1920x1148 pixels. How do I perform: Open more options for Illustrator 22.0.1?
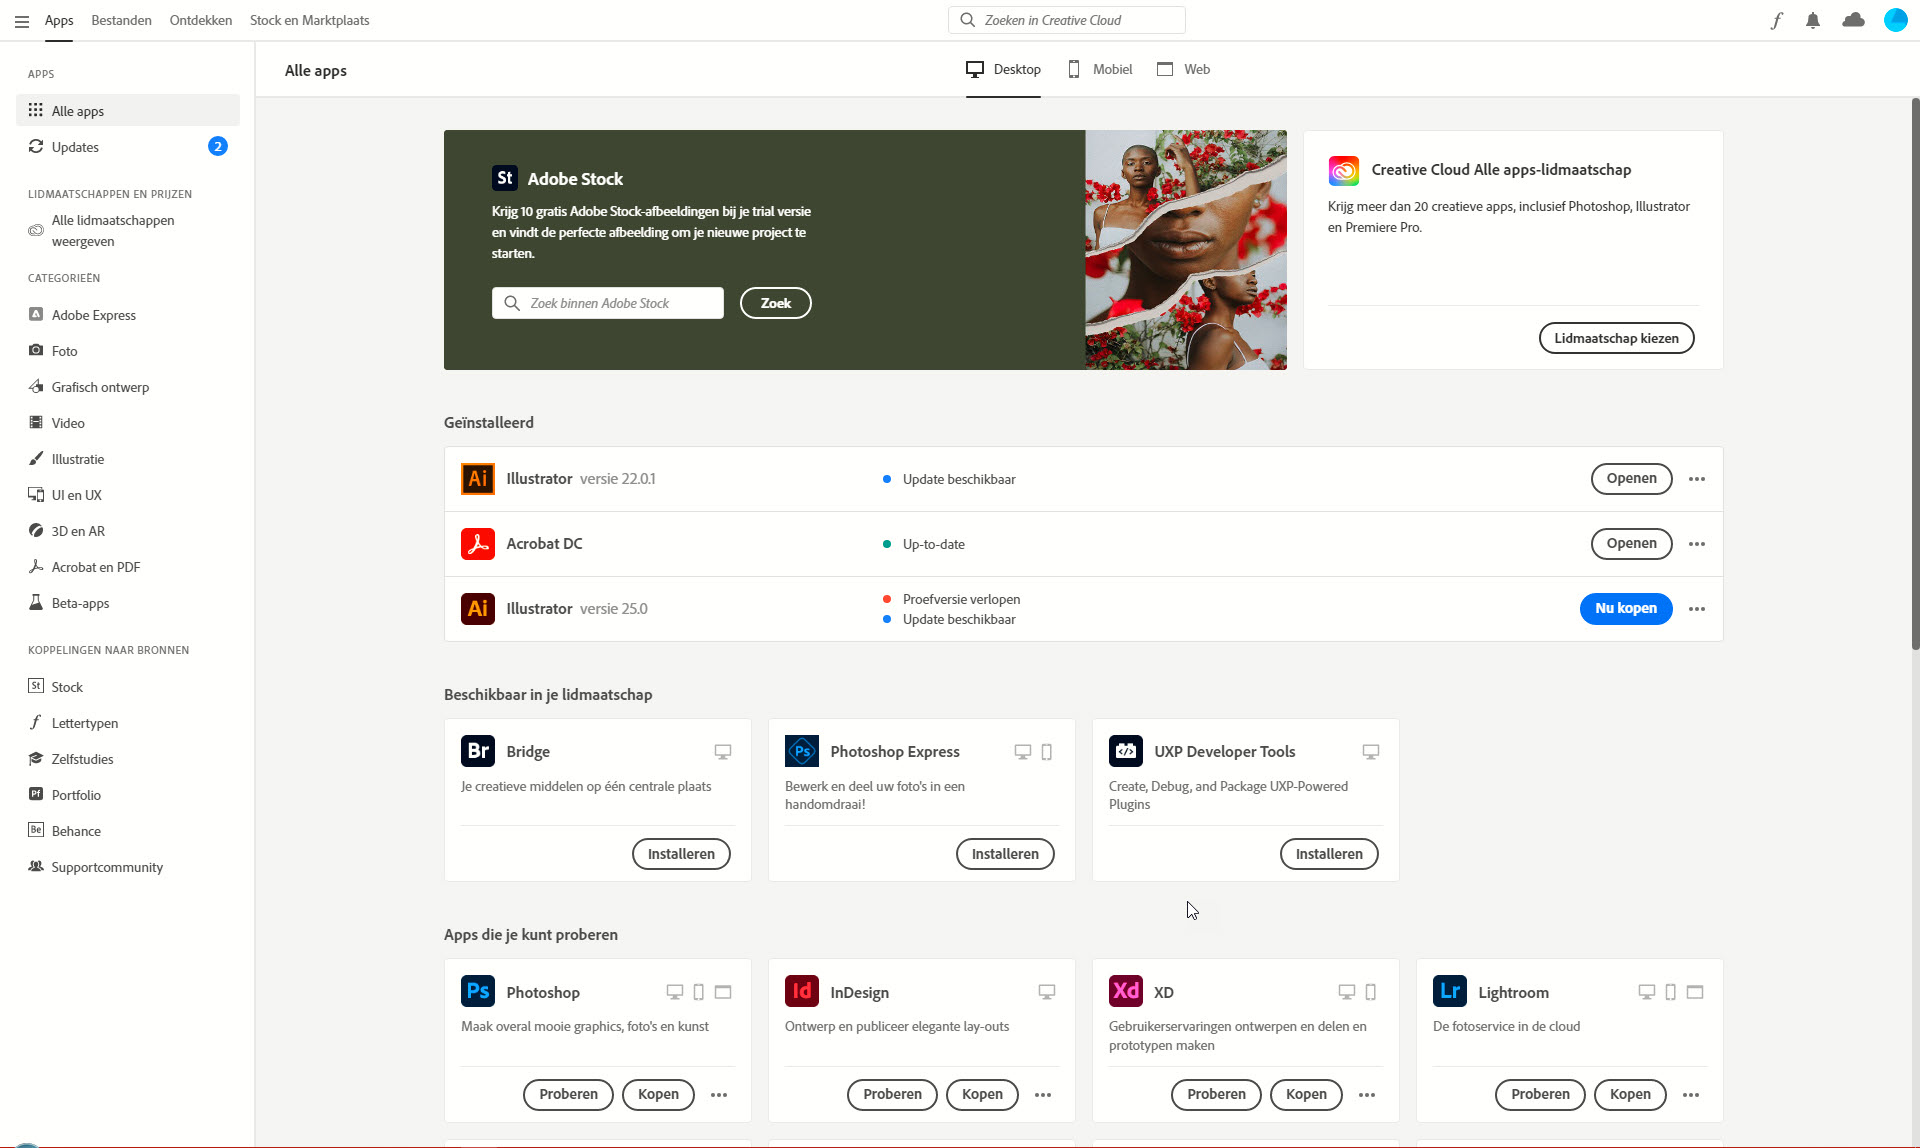click(1697, 478)
